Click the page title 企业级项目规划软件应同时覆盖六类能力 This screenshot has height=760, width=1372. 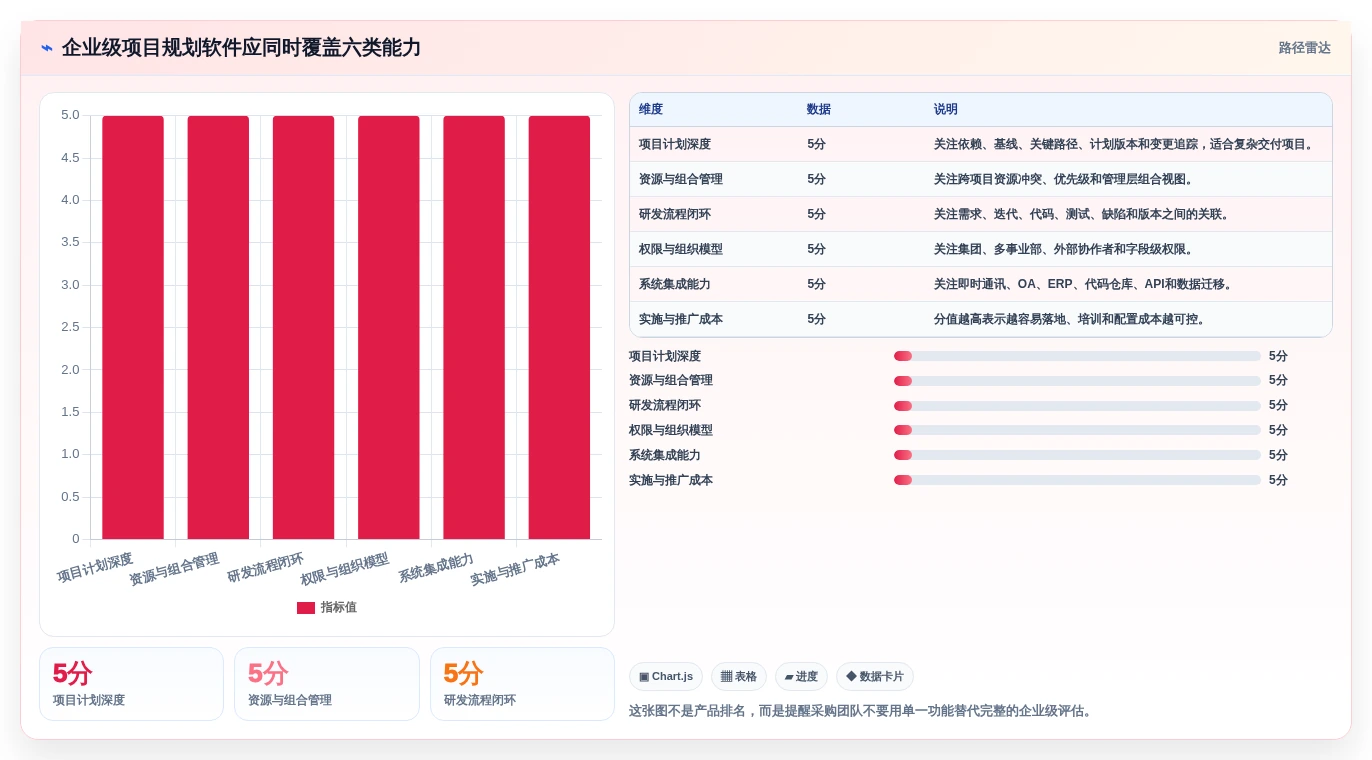(241, 48)
